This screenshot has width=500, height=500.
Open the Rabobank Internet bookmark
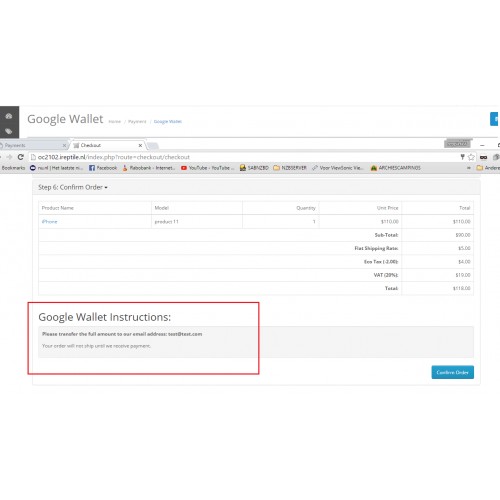click(149, 168)
